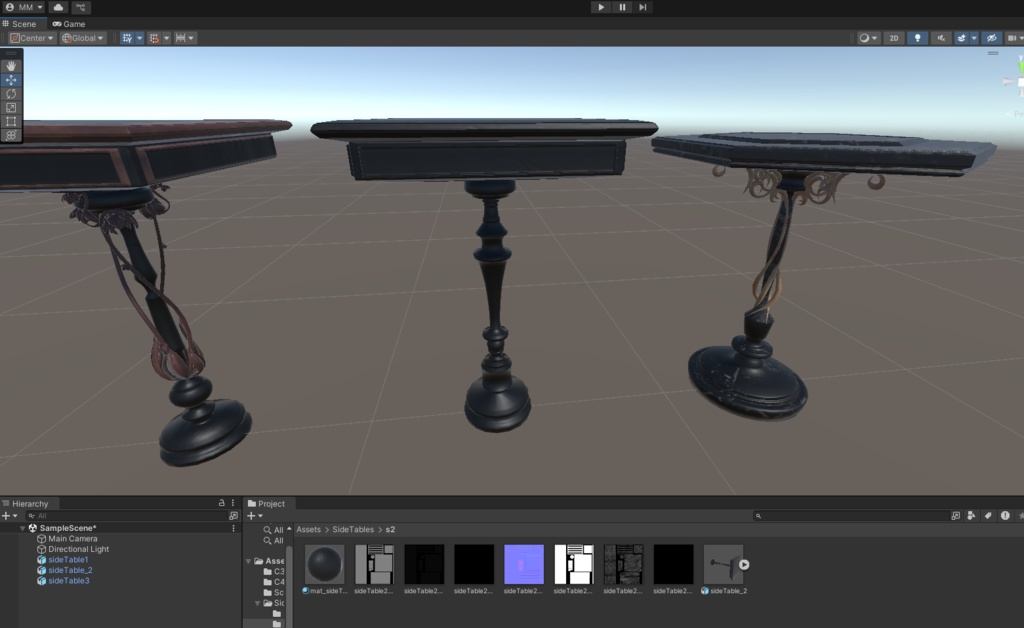Open grid snapping settings dropdown
The height and width of the screenshot is (628, 1024).
point(167,38)
